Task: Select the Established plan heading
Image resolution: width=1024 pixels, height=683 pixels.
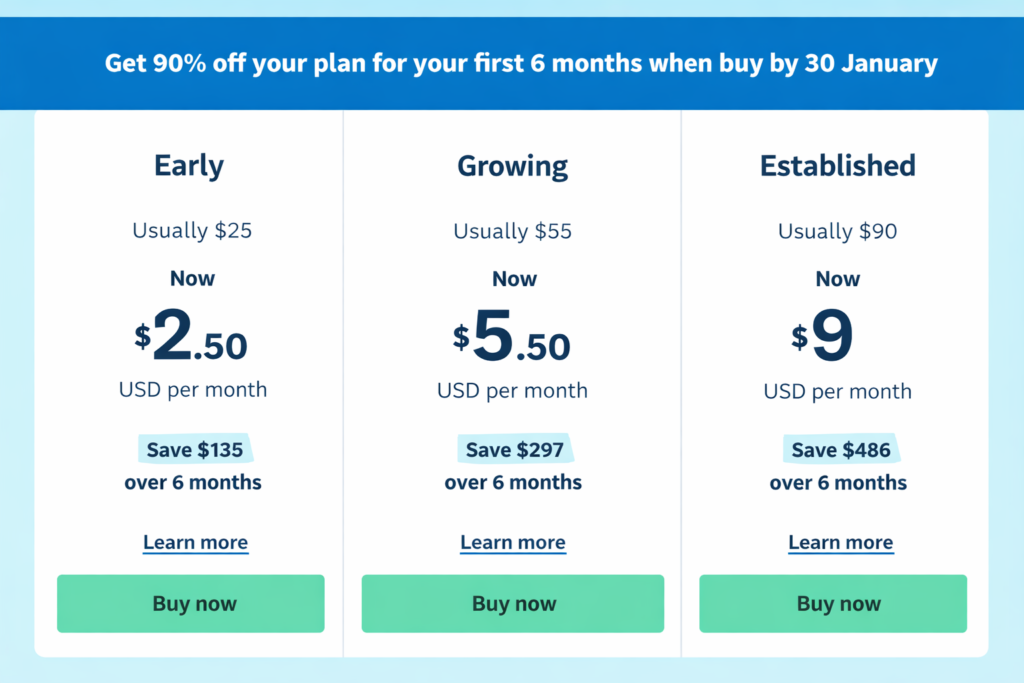Action: coord(837,166)
